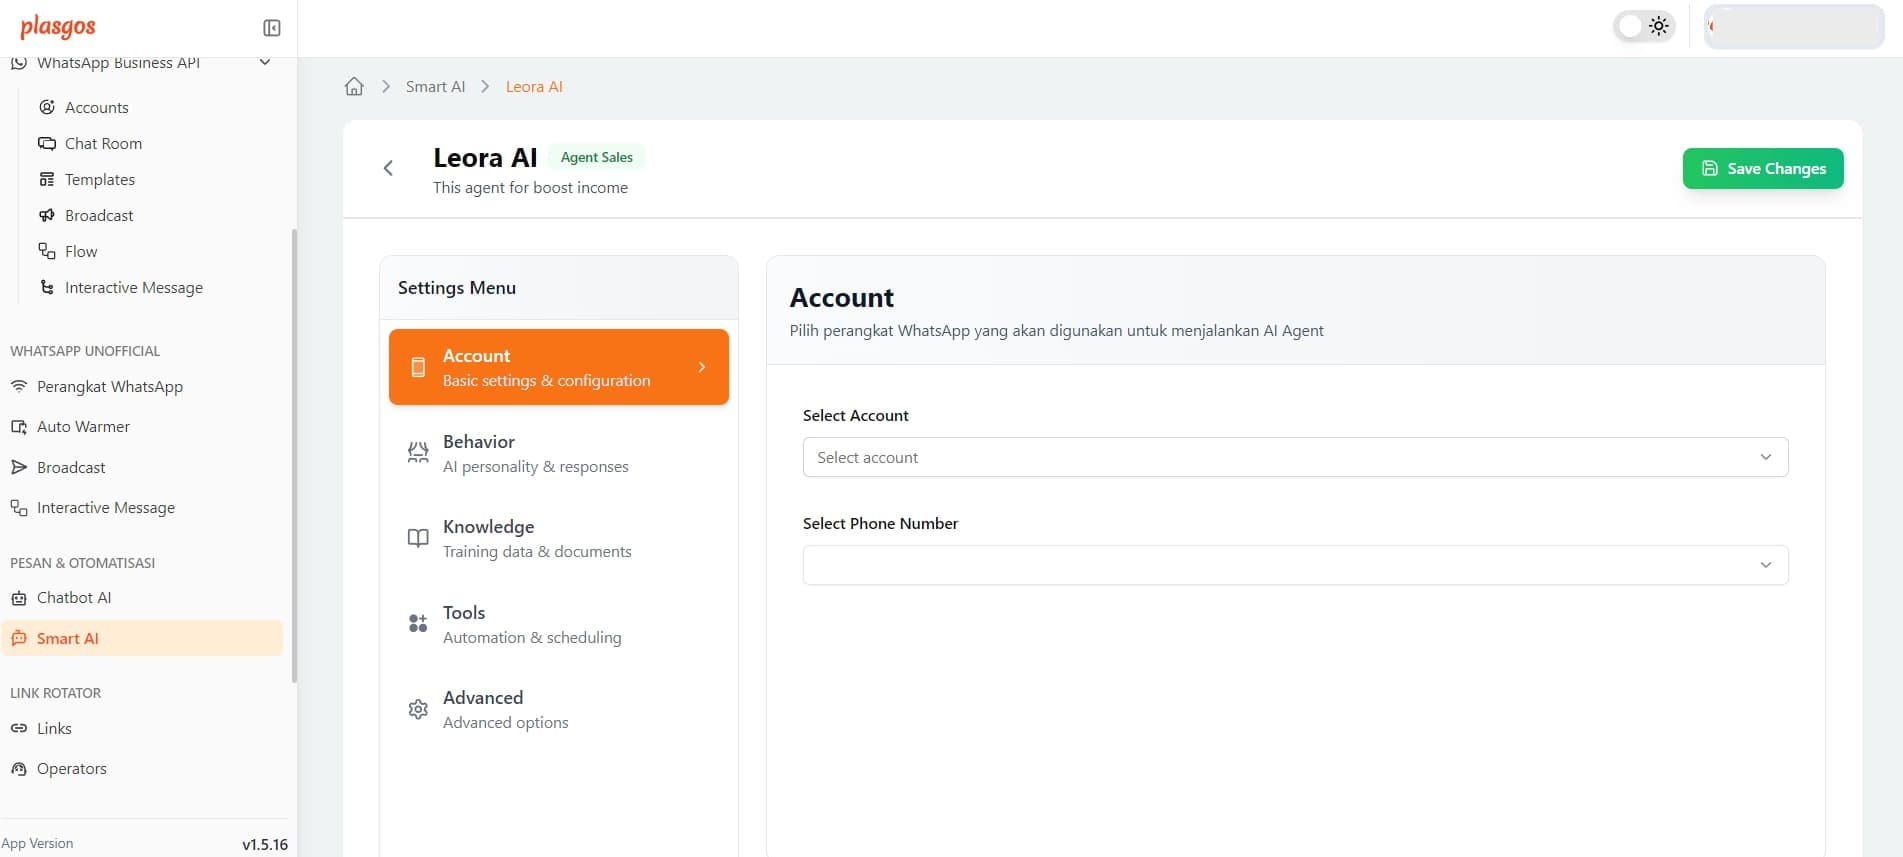The height and width of the screenshot is (857, 1903).
Task: Click the Templates icon
Action: (47, 179)
